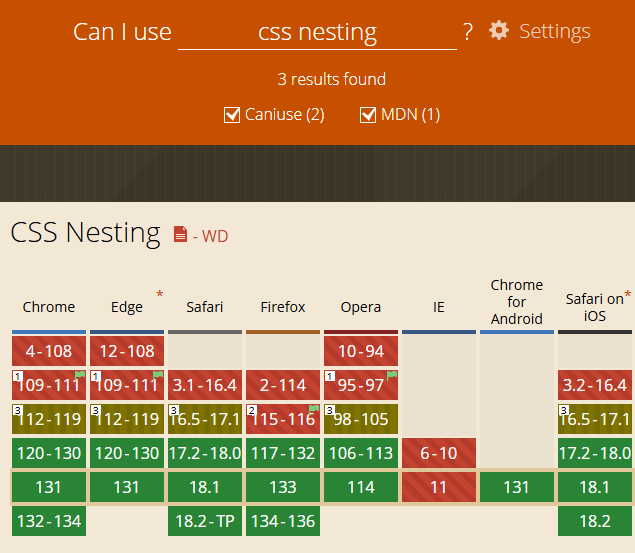Select the Opera browser column header

361,307
